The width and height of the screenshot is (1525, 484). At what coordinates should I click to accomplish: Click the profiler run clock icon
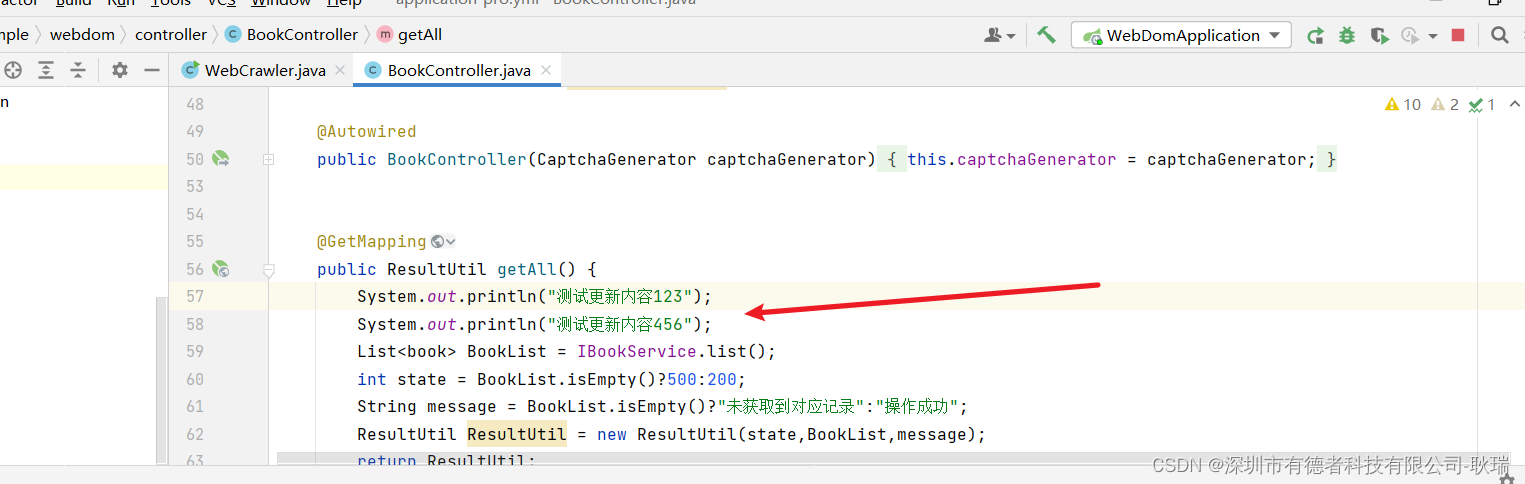[1410, 35]
